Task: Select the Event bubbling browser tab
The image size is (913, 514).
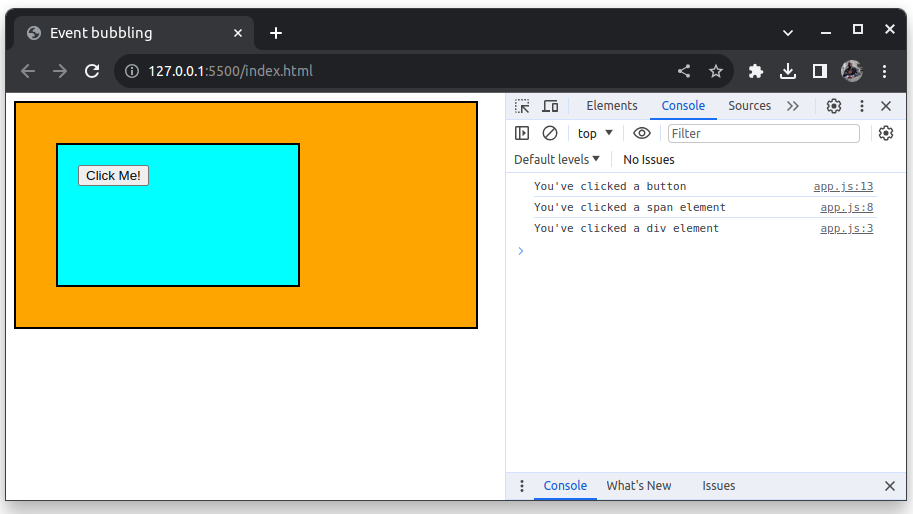Action: (x=134, y=33)
